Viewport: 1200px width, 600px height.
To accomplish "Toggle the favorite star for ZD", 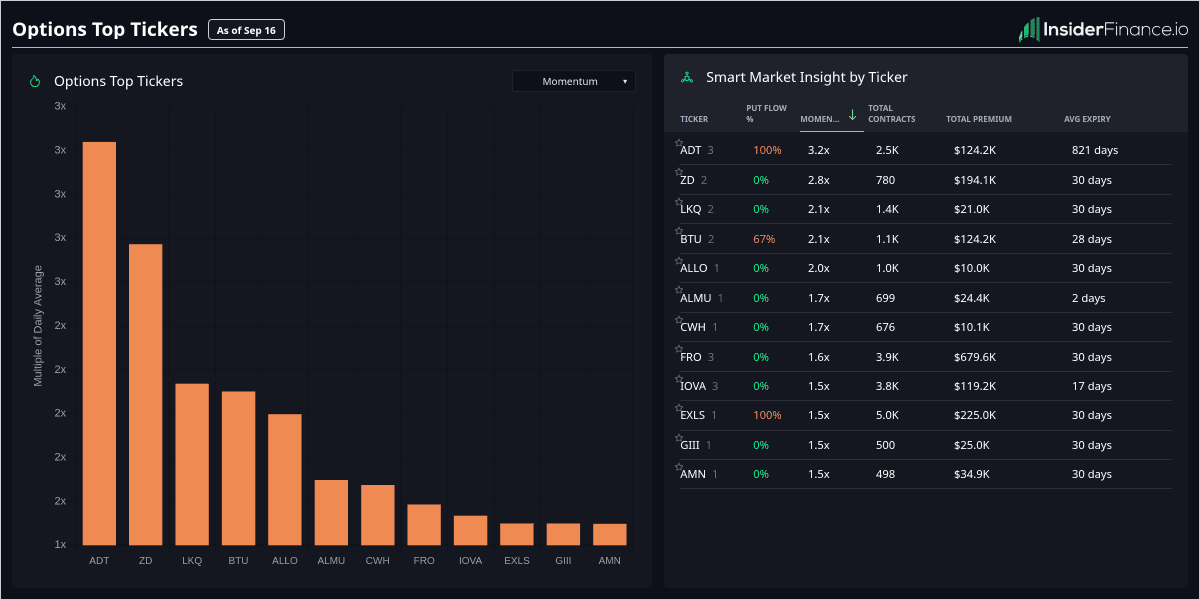I will [679, 172].
